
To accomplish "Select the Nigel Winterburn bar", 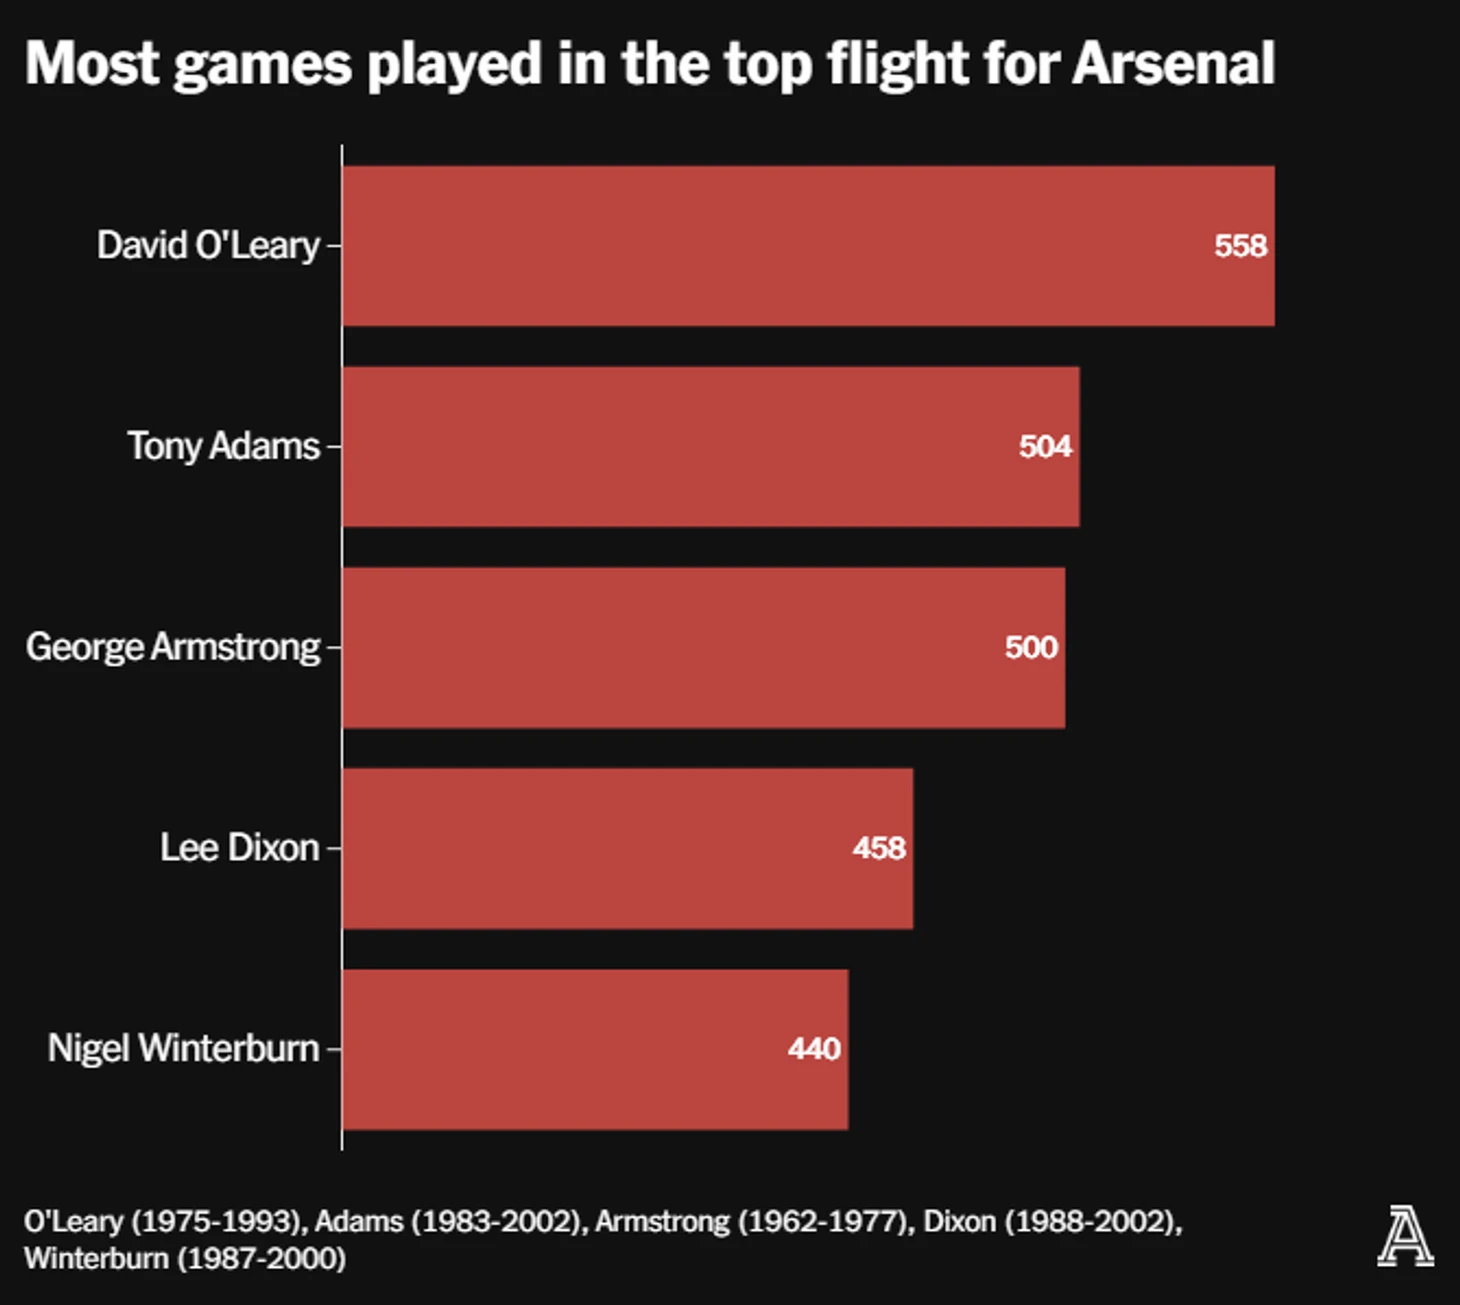I will pyautogui.click(x=595, y=1050).
